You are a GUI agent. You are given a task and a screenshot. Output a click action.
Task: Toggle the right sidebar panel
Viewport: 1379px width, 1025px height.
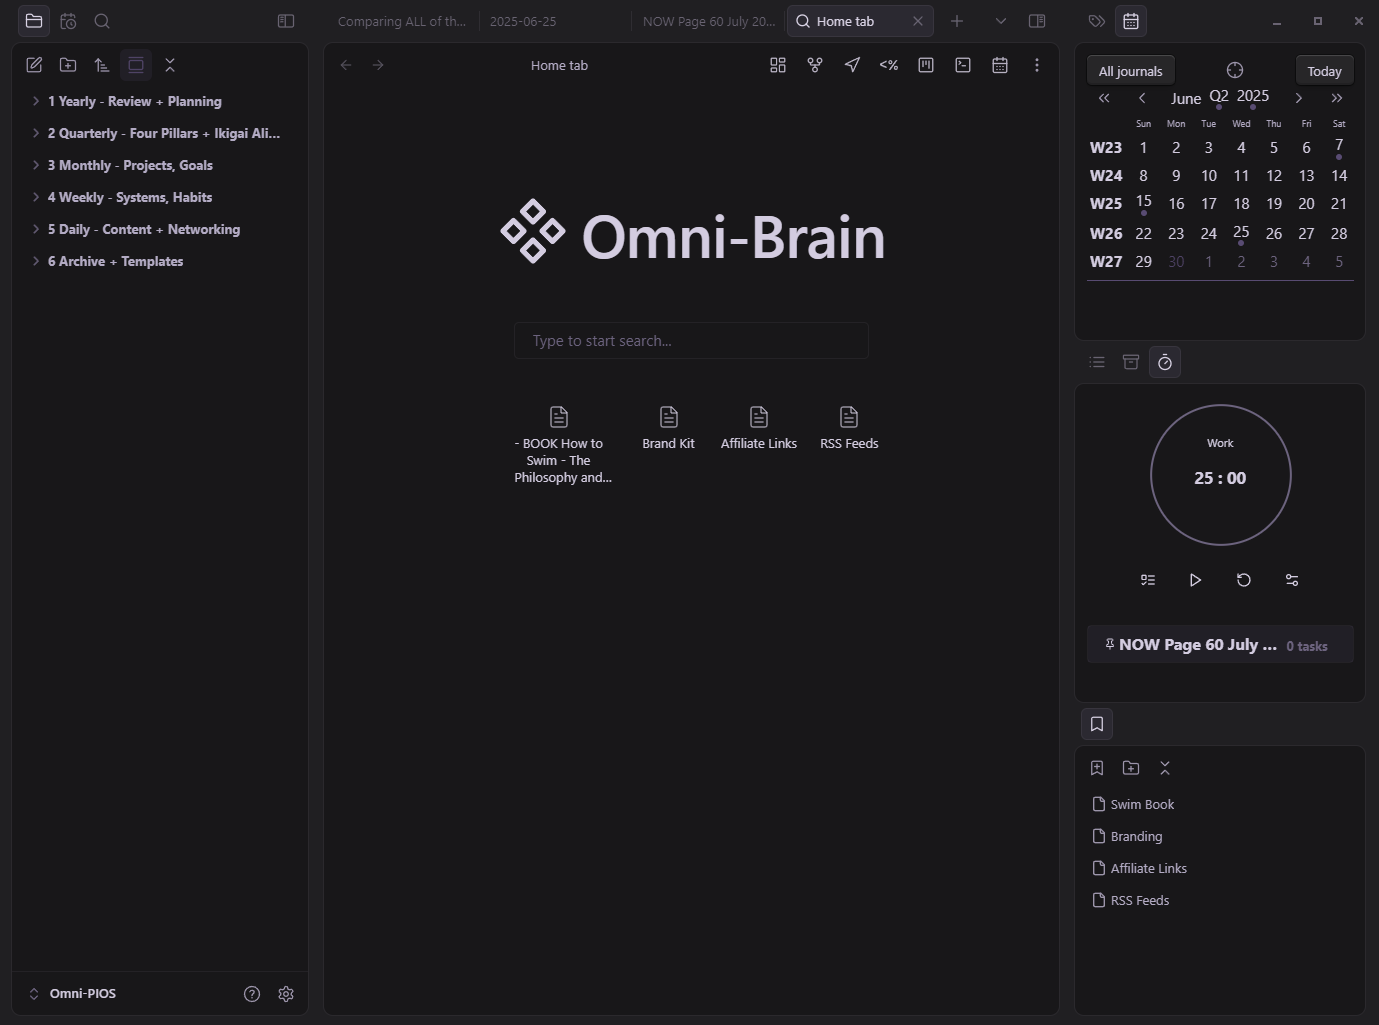(x=1037, y=21)
